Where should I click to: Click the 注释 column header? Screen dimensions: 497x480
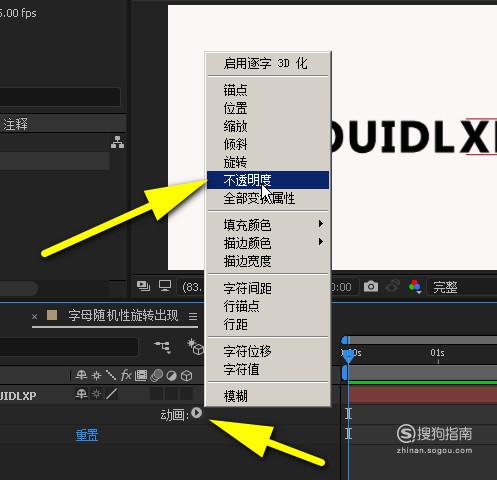pos(15,124)
